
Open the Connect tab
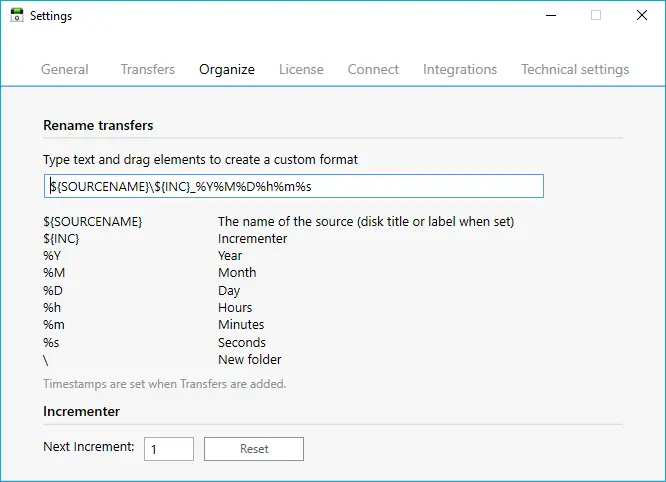373,69
